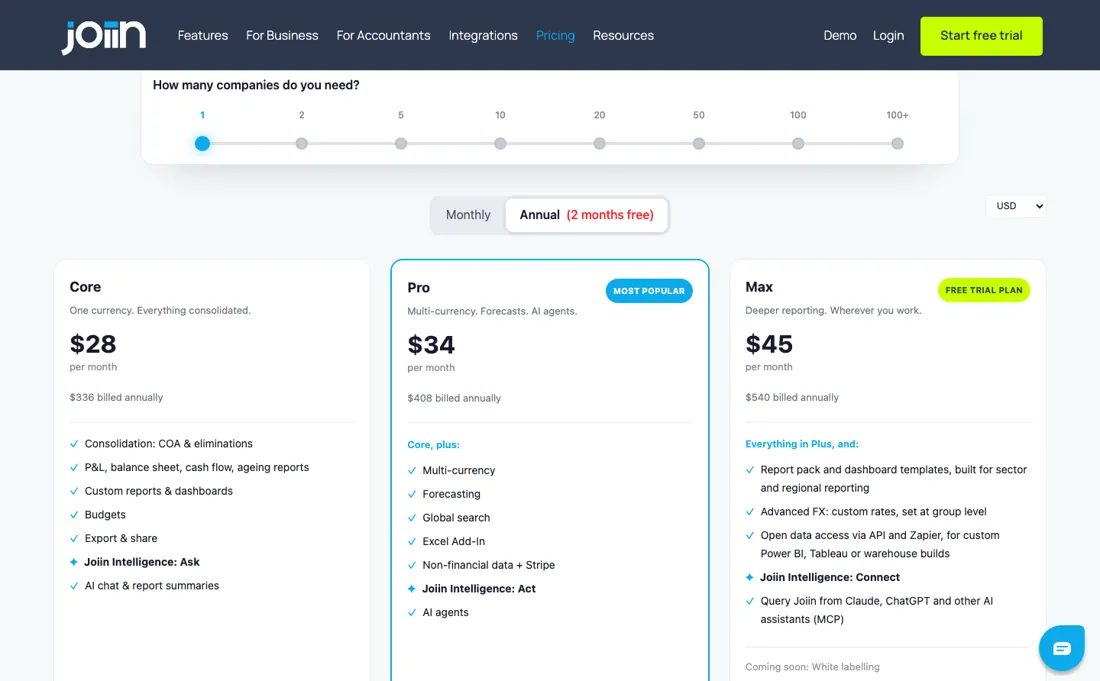Set companies slider to 20
This screenshot has width=1100, height=681.
coord(599,143)
